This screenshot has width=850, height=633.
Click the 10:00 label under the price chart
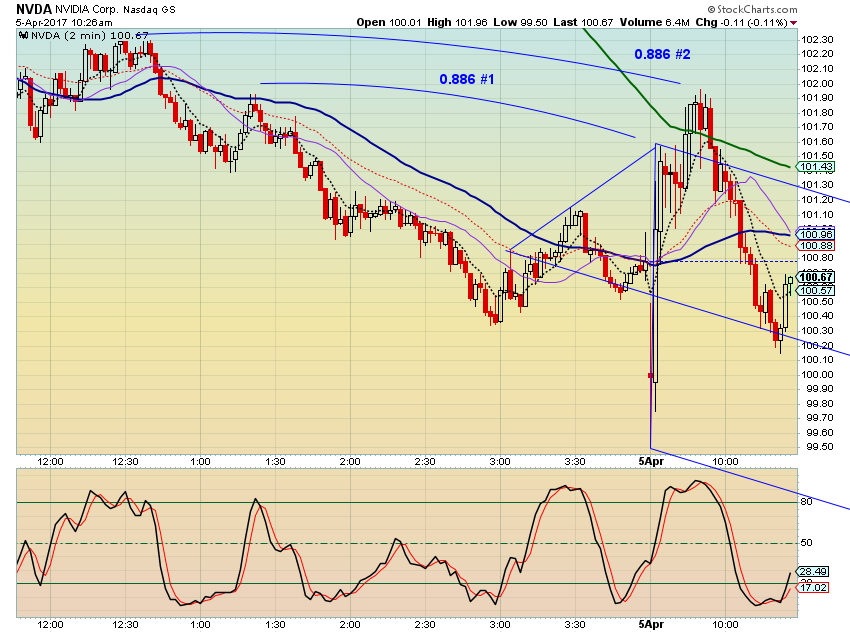pos(725,462)
